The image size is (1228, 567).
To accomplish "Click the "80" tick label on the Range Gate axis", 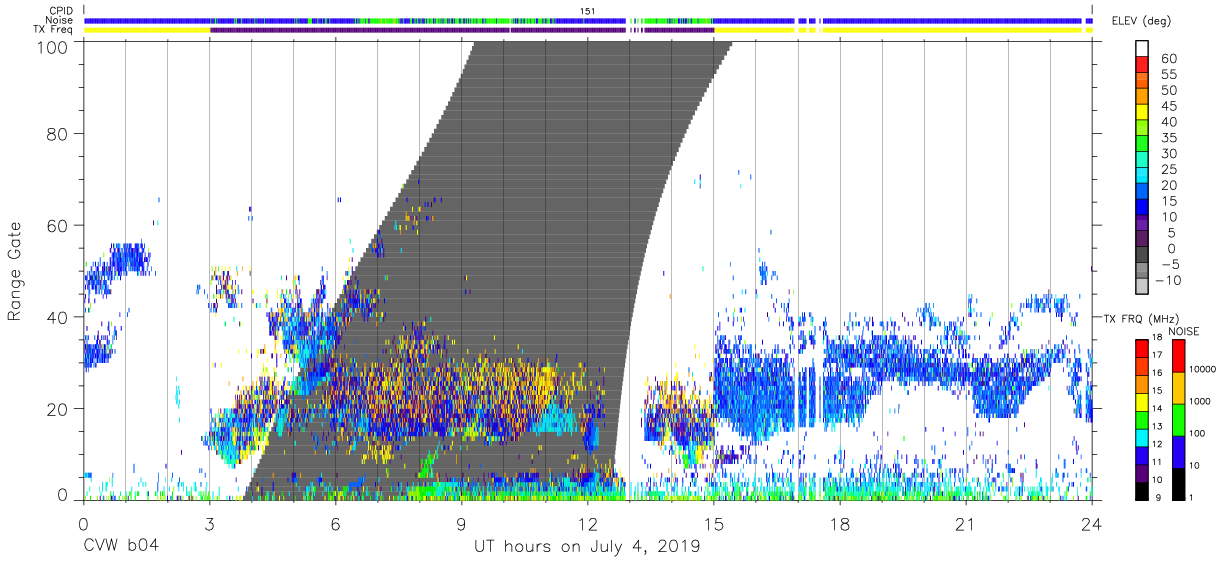I will coord(57,133).
